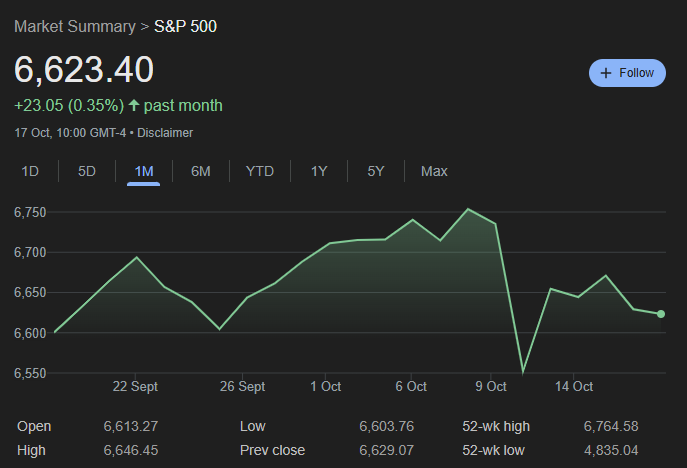Viewport: 687px width, 468px height.
Task: Click the High value 6,646.45
Action: point(131,450)
